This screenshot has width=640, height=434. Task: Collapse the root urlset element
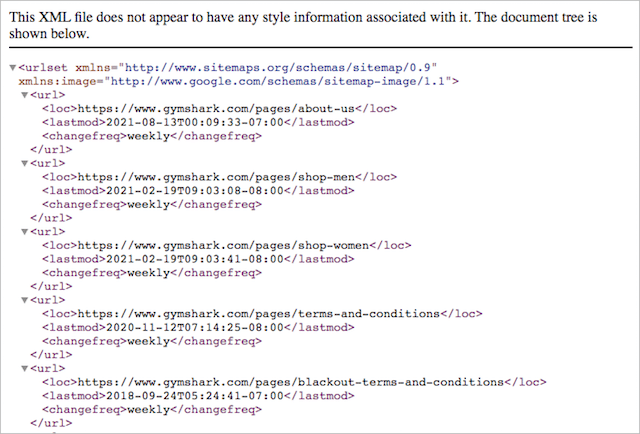pos(12,67)
